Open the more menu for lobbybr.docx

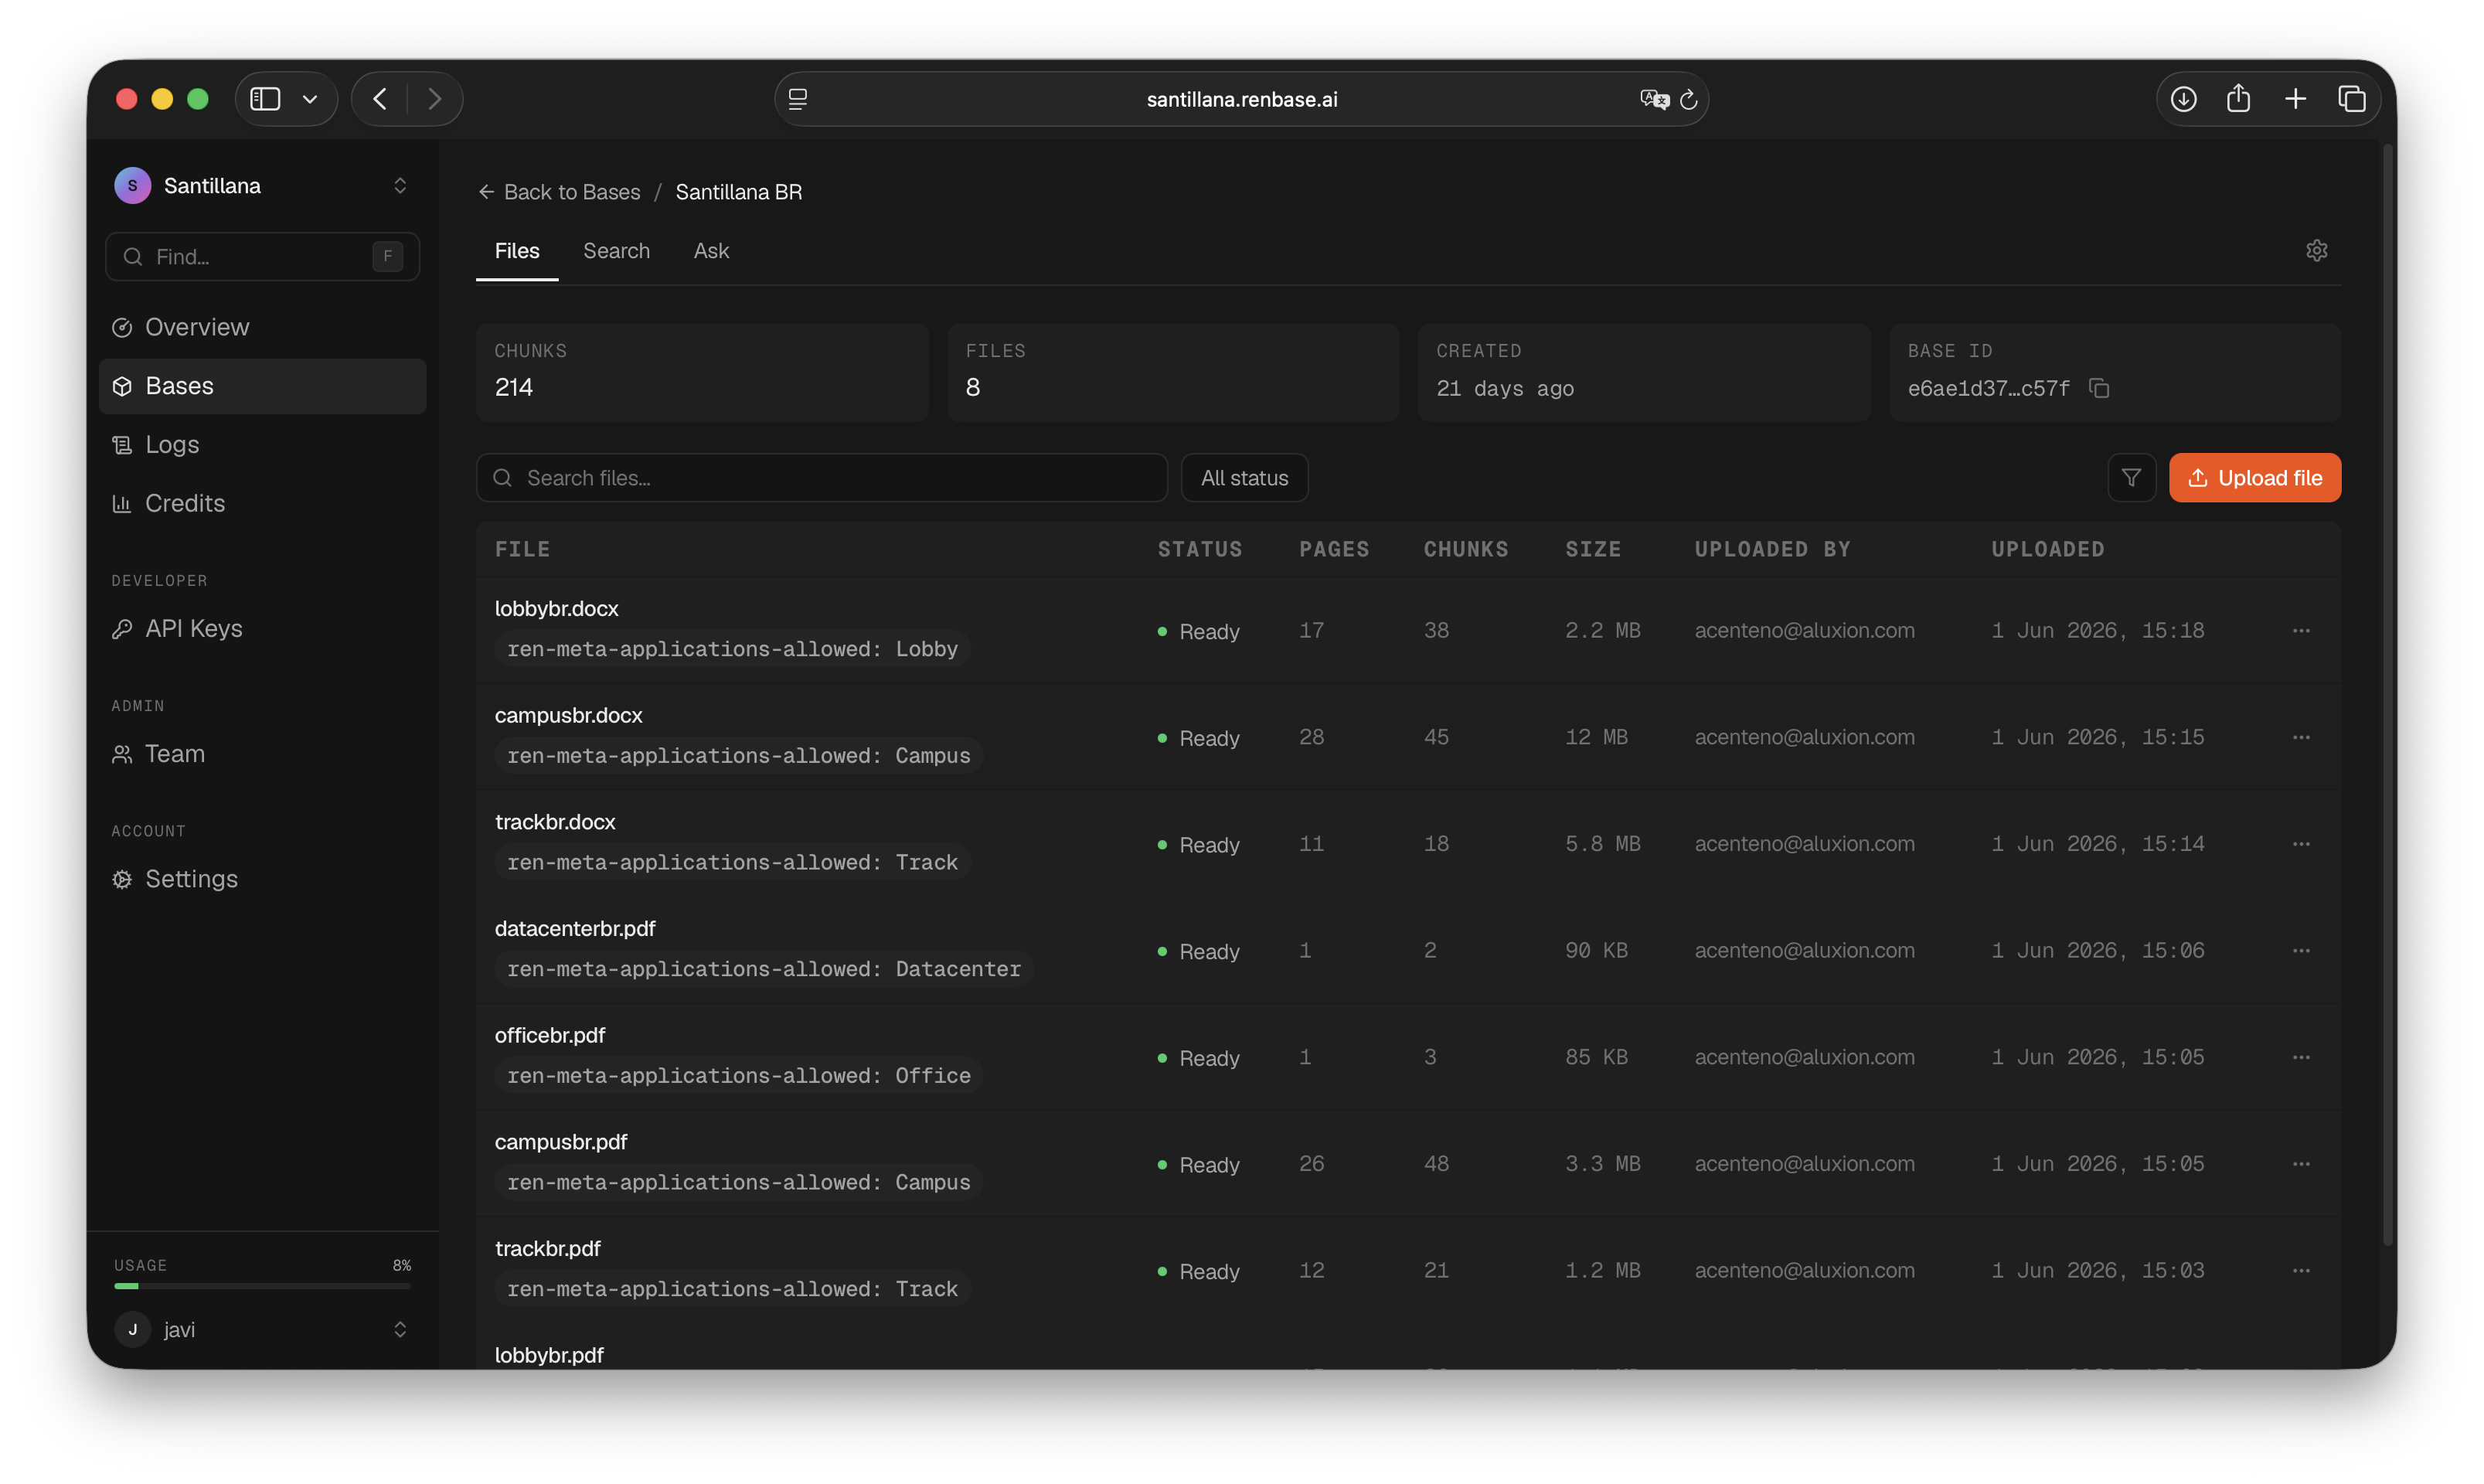pos(2301,631)
